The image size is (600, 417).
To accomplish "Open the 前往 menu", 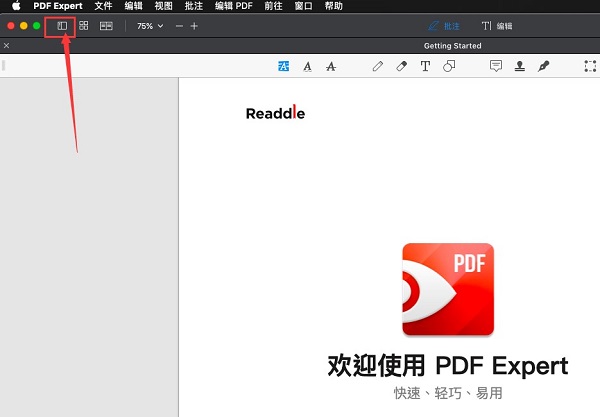I will point(273,6).
